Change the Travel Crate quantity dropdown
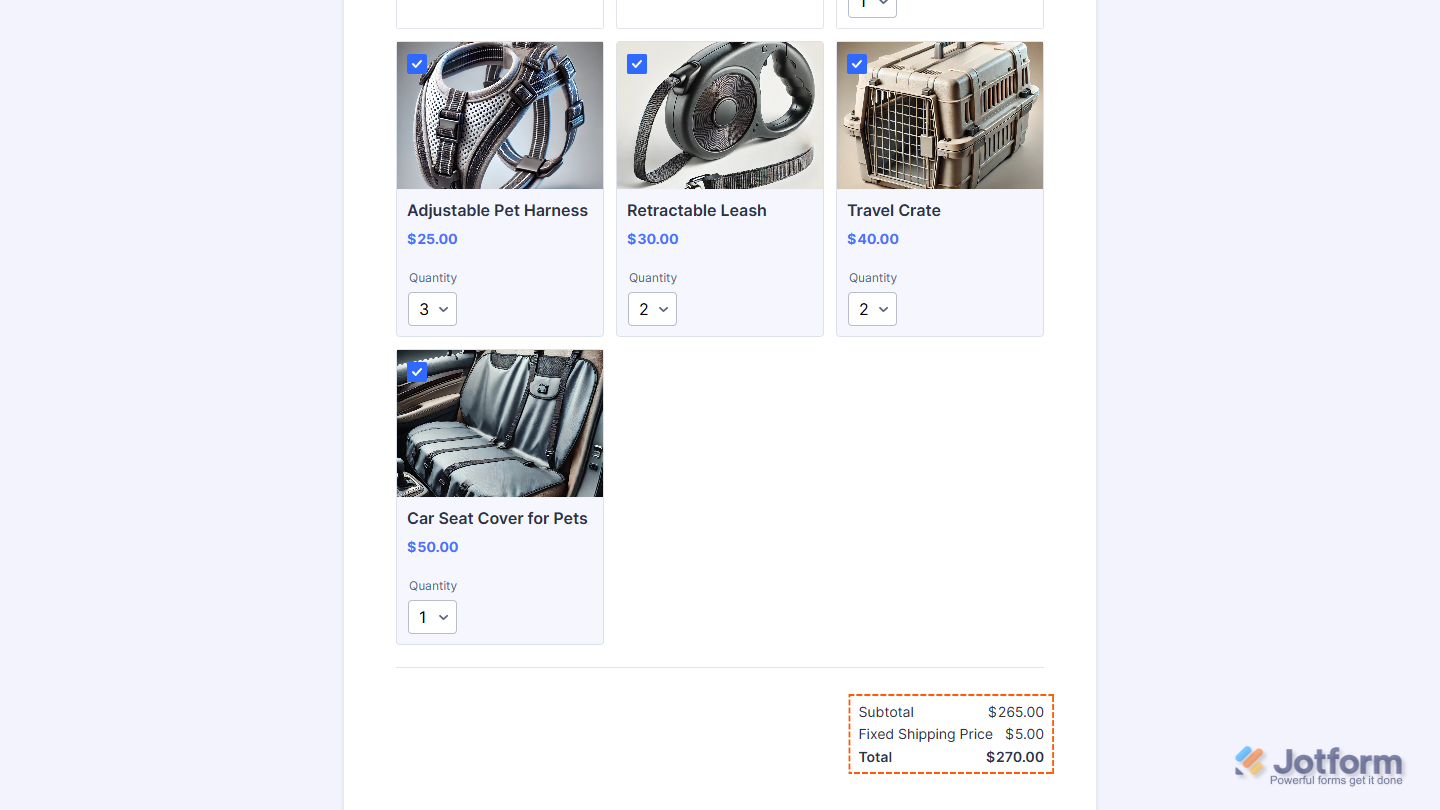 [x=872, y=309]
